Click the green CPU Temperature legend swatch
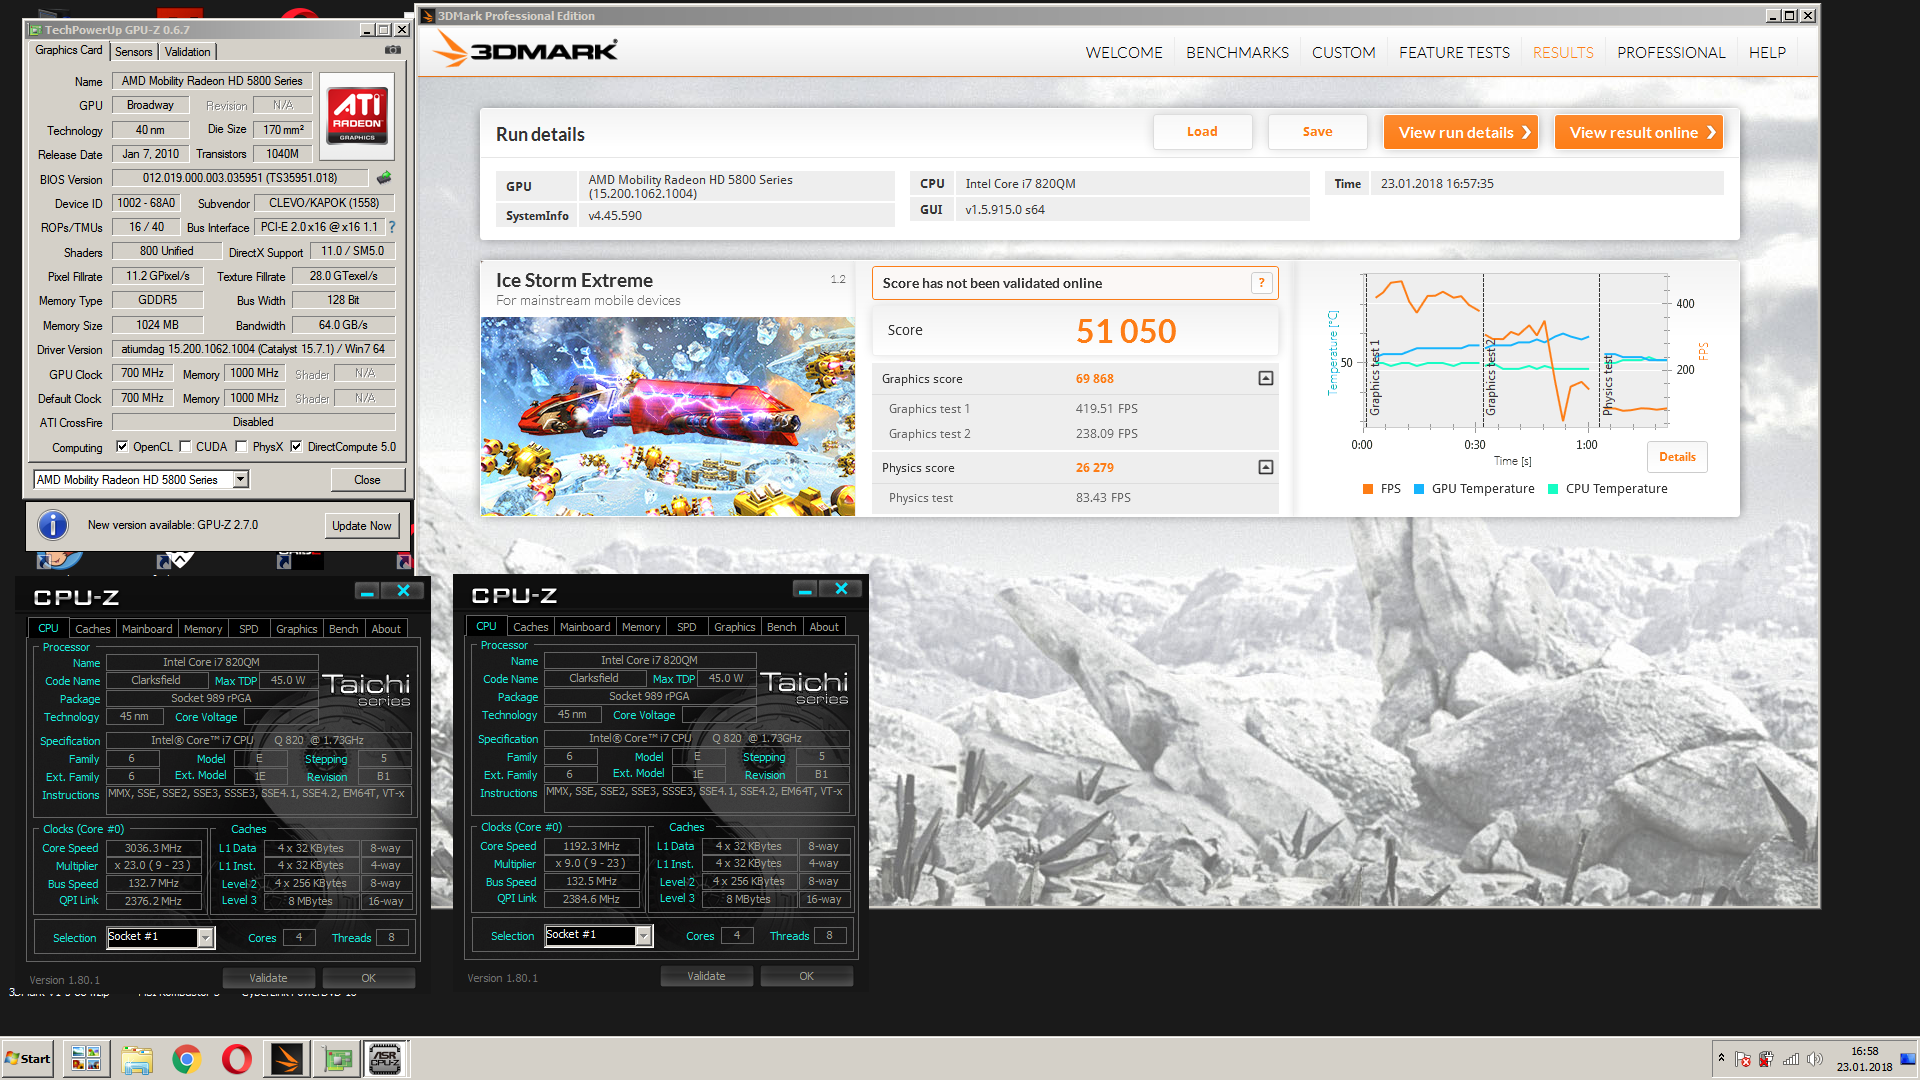This screenshot has width=1920, height=1080. click(x=1552, y=489)
